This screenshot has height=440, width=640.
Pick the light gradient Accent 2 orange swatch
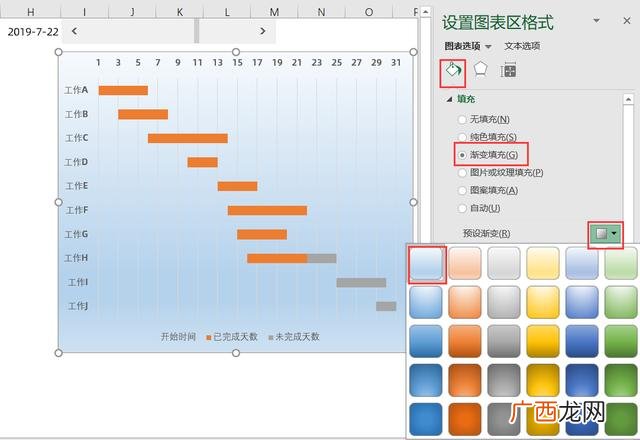(x=464, y=263)
